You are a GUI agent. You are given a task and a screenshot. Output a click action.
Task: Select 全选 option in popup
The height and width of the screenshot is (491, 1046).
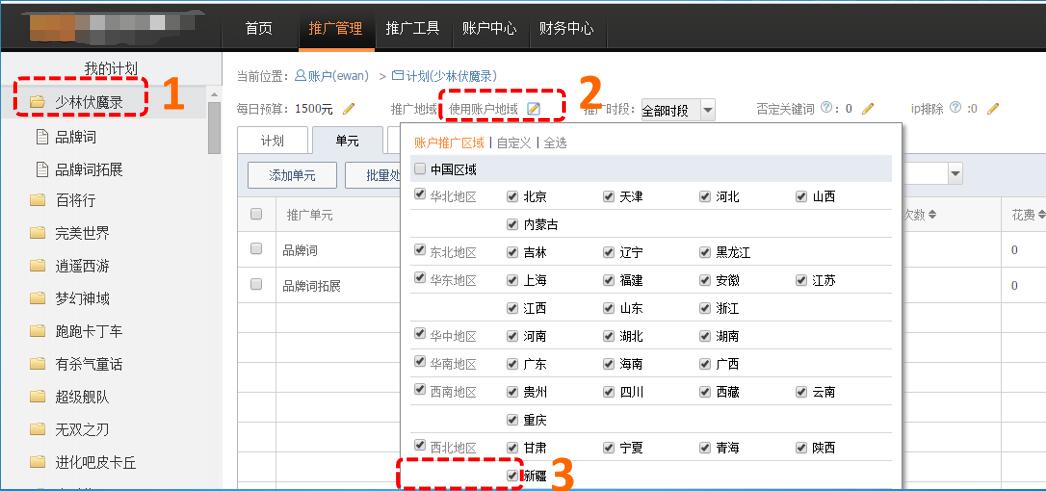pyautogui.click(x=555, y=143)
